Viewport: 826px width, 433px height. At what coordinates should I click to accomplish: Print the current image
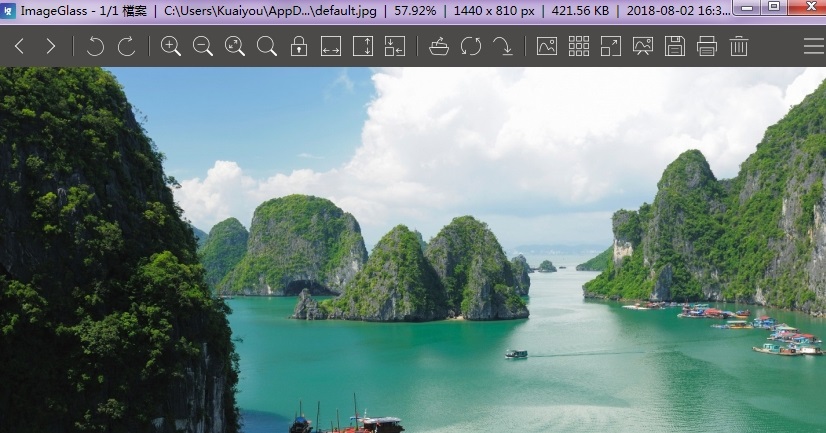(707, 46)
